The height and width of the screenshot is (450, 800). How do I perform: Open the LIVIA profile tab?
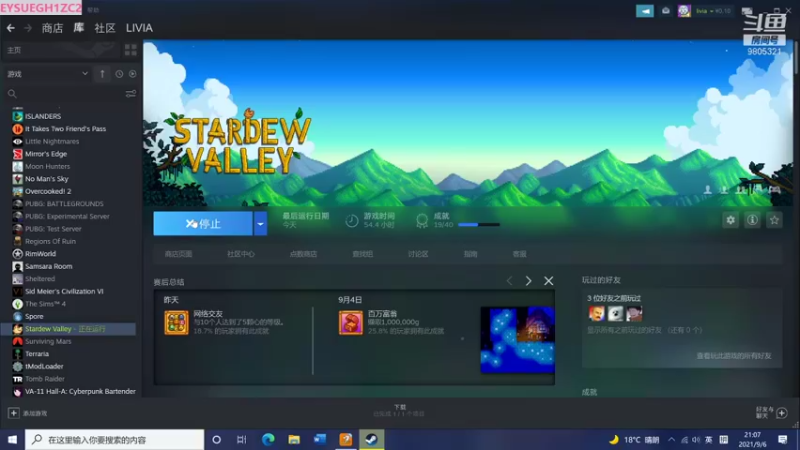[x=139, y=28]
